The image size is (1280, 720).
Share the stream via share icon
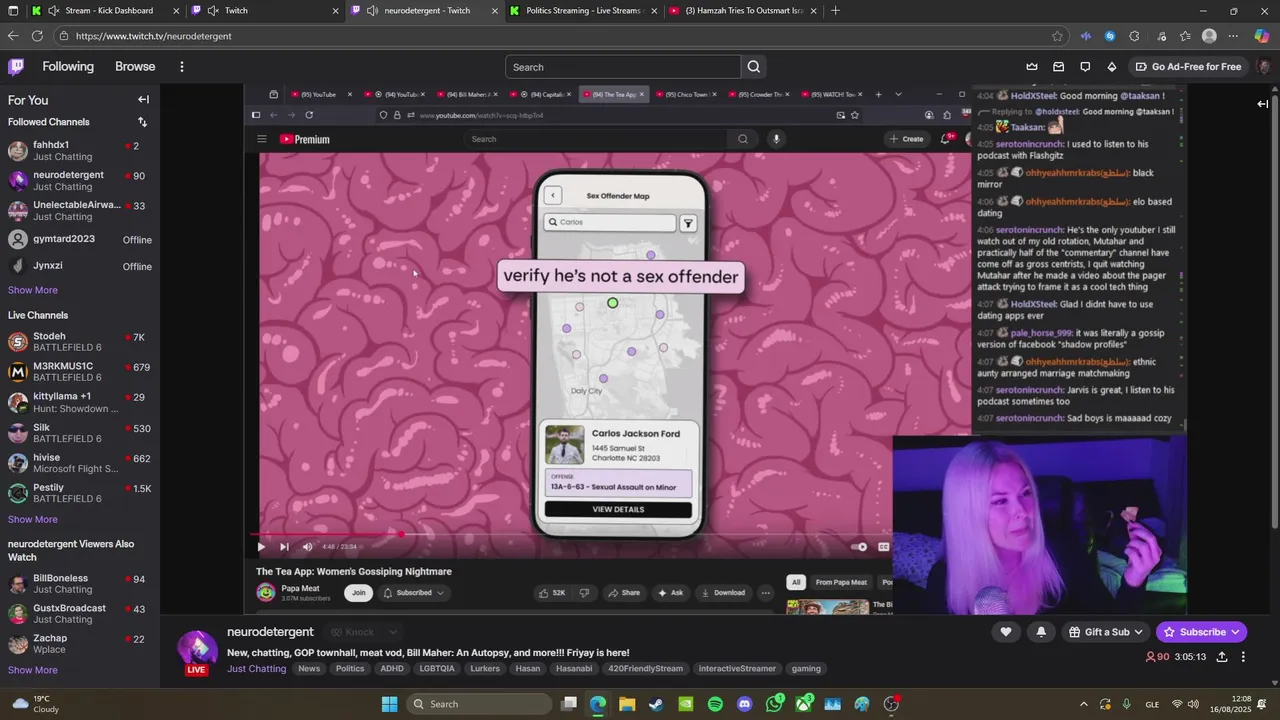(1222, 657)
